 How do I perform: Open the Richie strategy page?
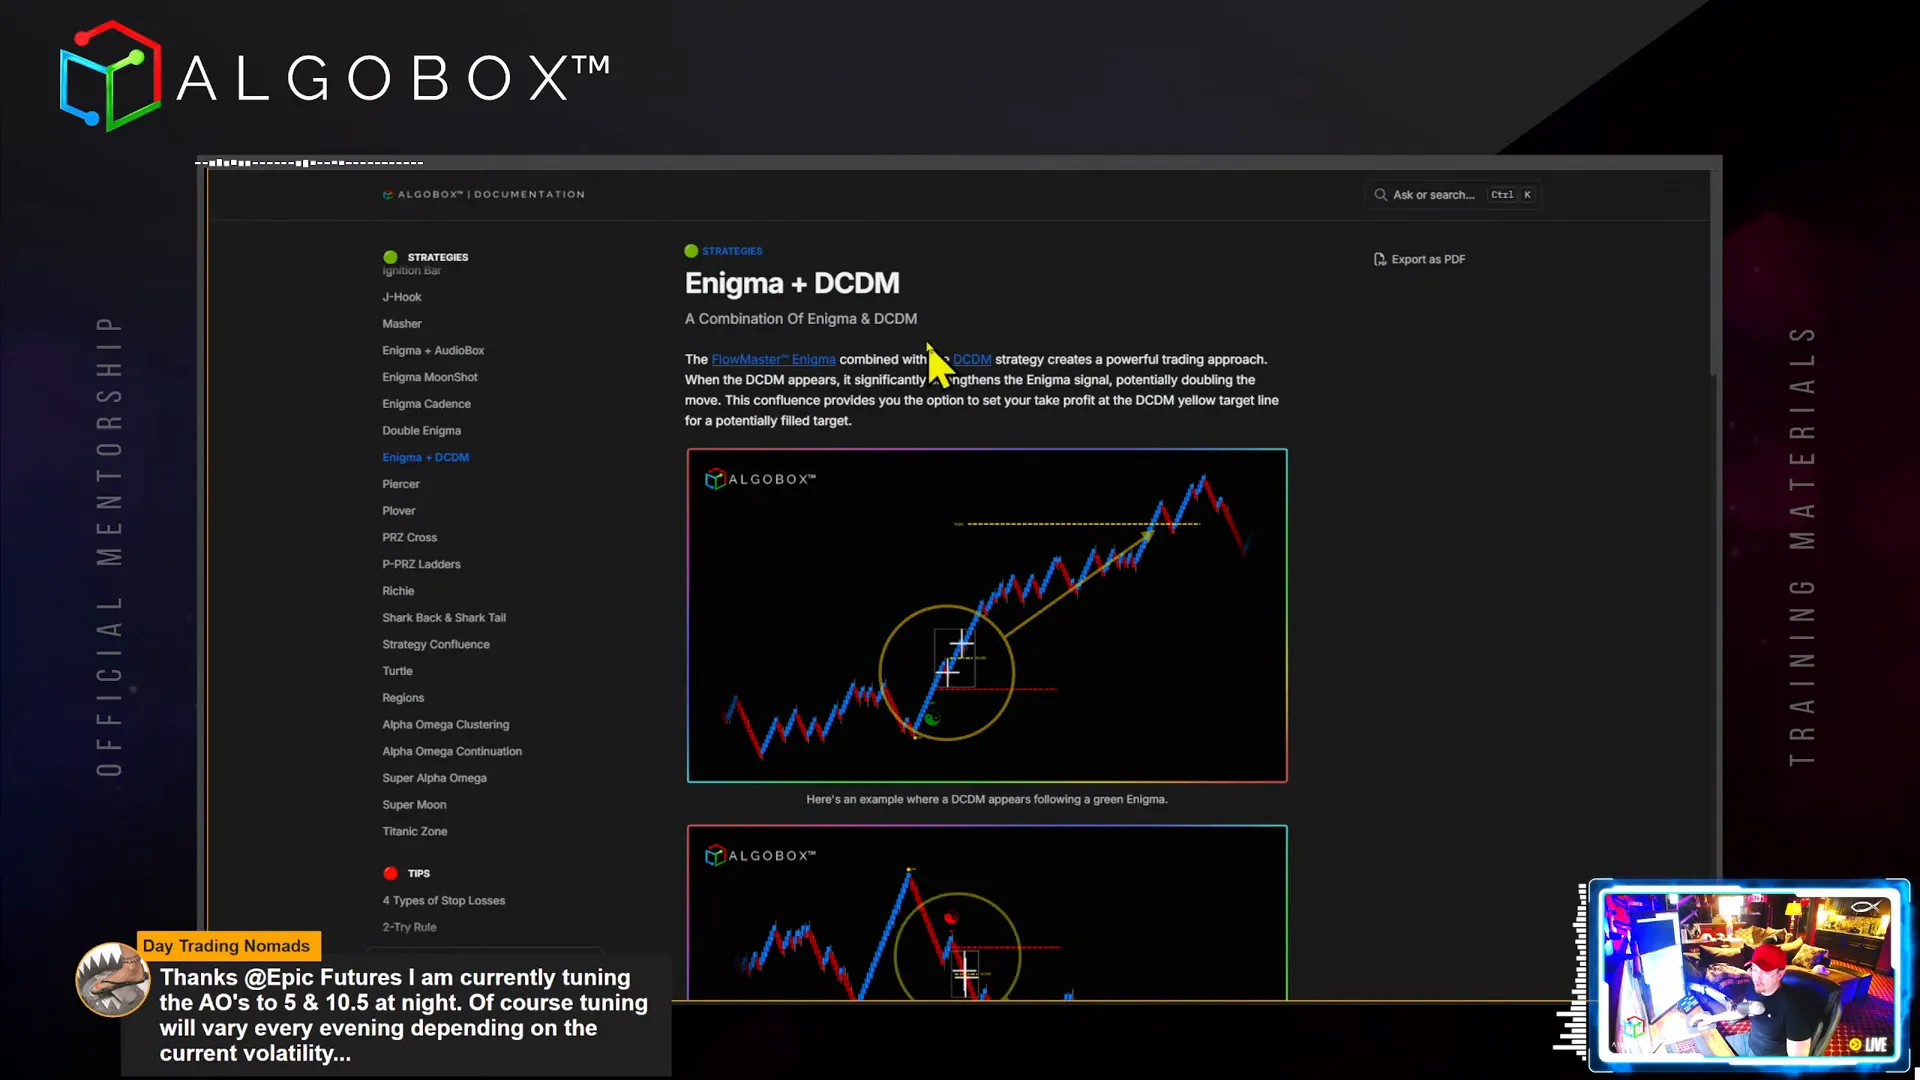(398, 591)
